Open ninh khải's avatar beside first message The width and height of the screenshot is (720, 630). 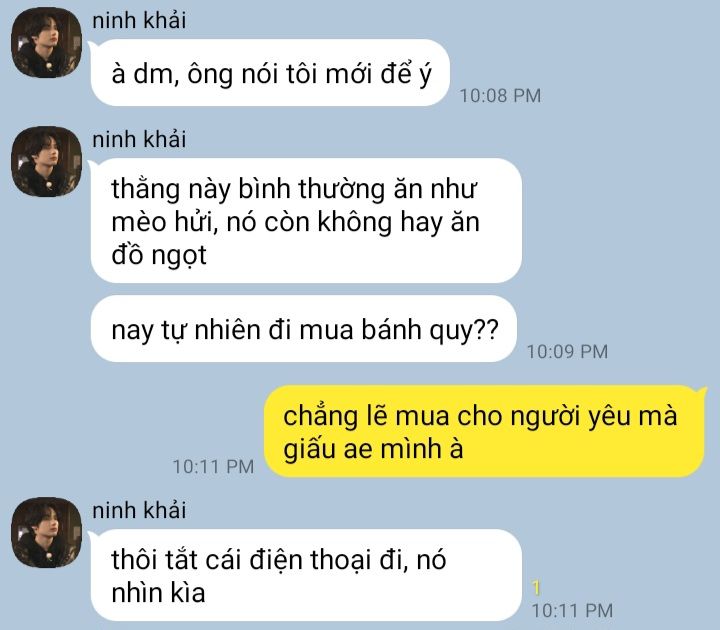[x=46, y=42]
